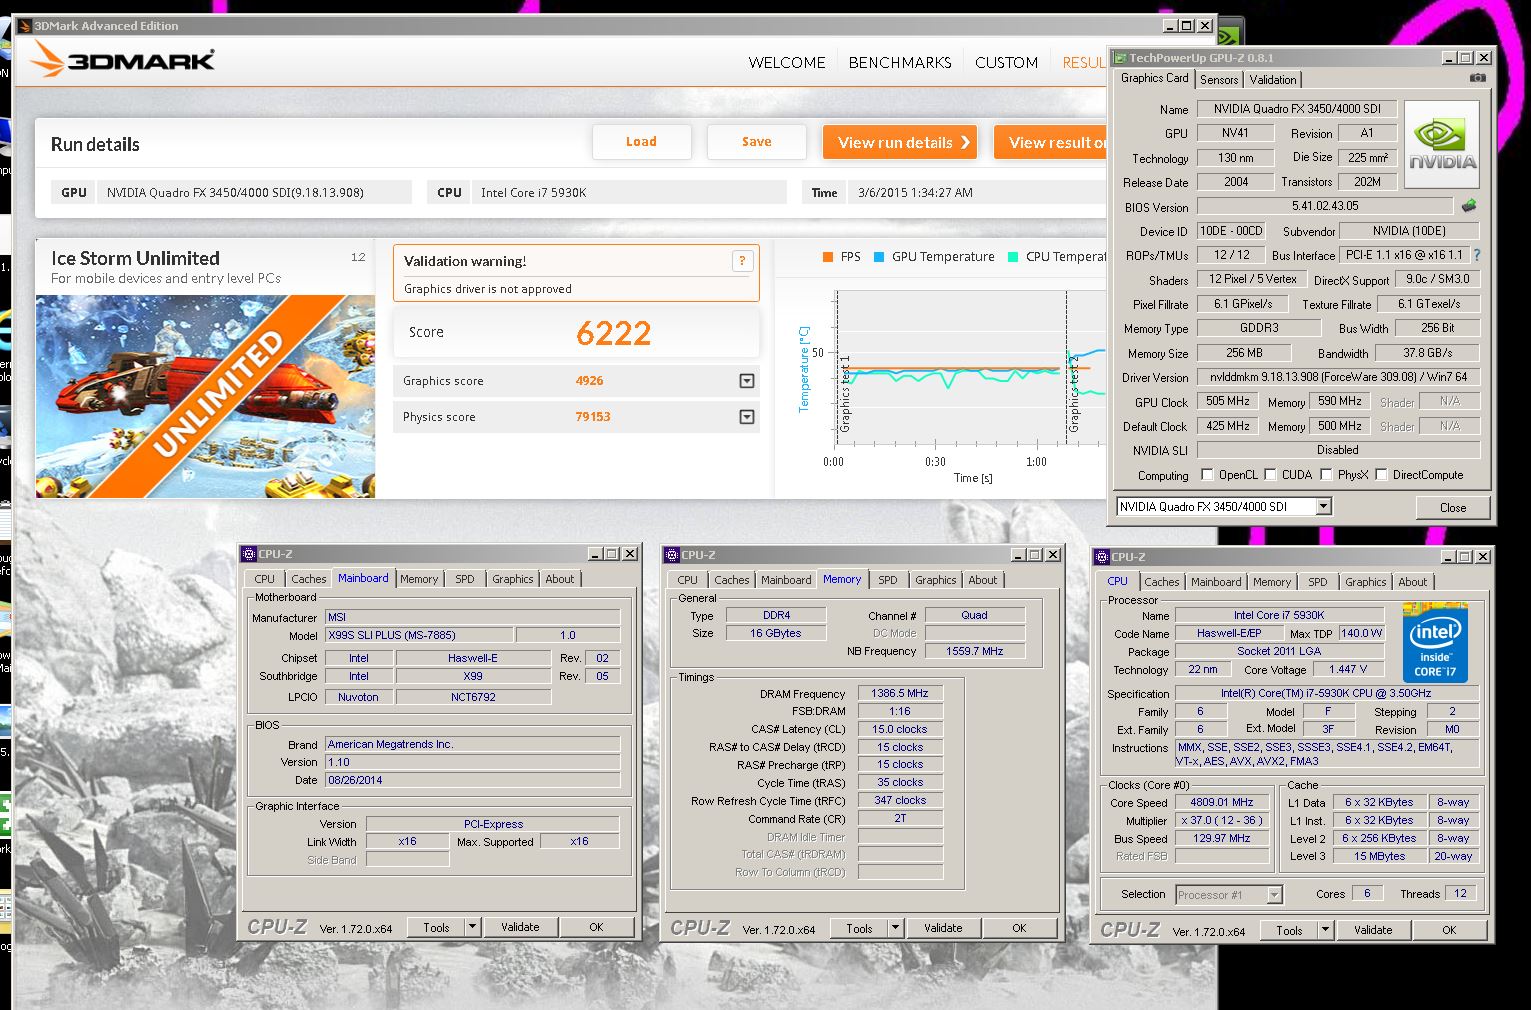Click the CAS# Latency 15.0 clocks value
The image size is (1531, 1010).
900,729
